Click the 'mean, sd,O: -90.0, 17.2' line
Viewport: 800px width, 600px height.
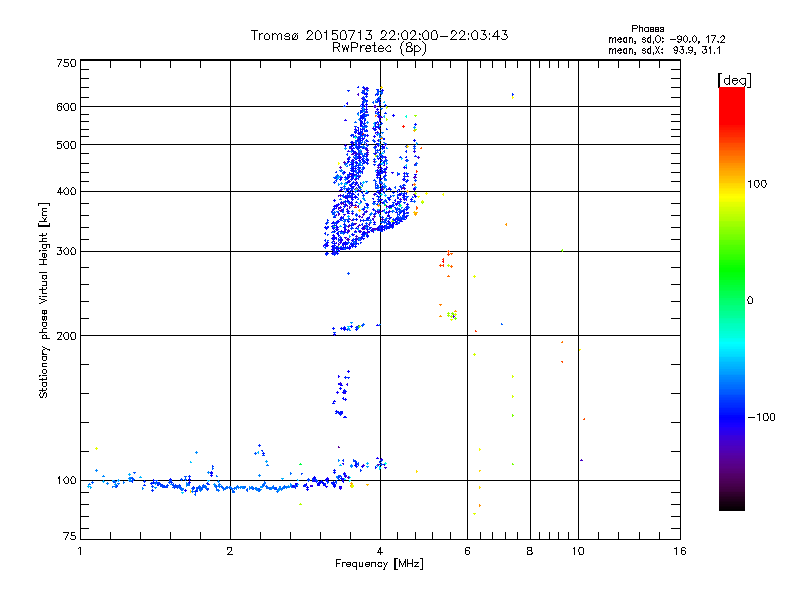point(666,39)
